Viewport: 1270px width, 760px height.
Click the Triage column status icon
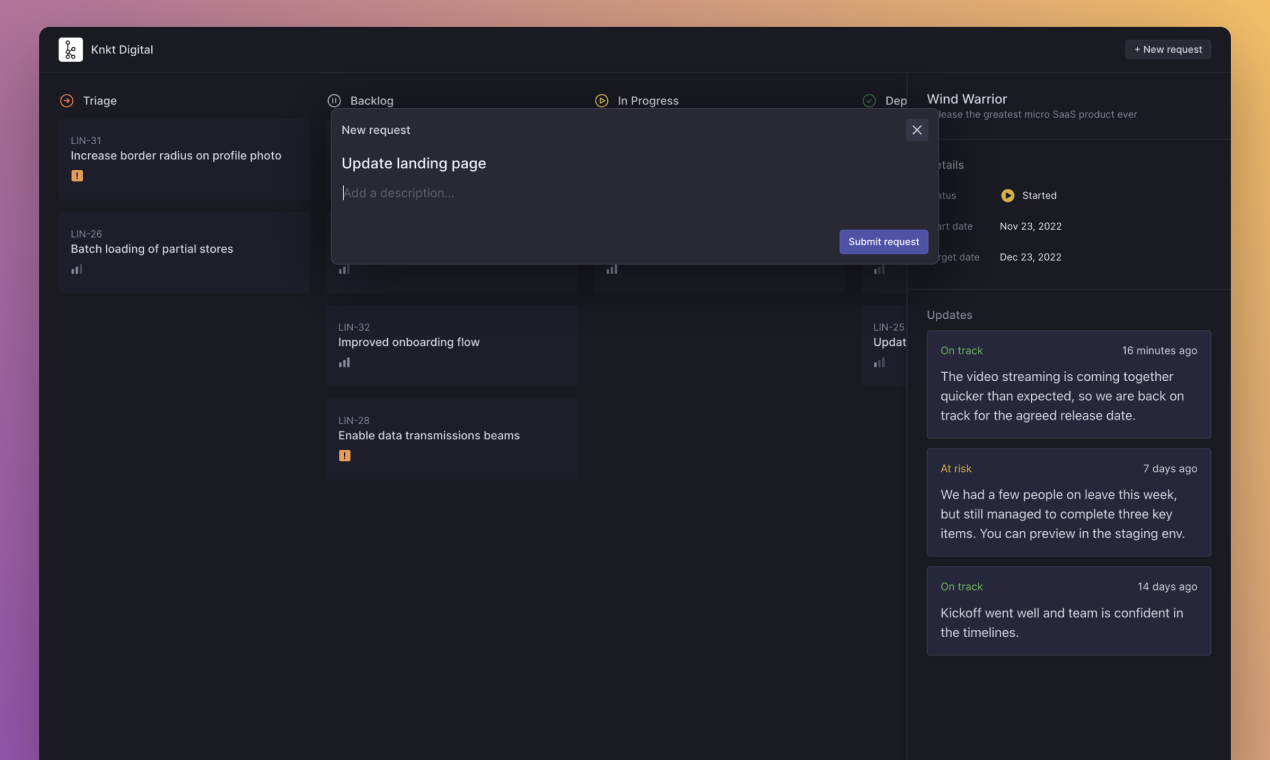click(66, 100)
